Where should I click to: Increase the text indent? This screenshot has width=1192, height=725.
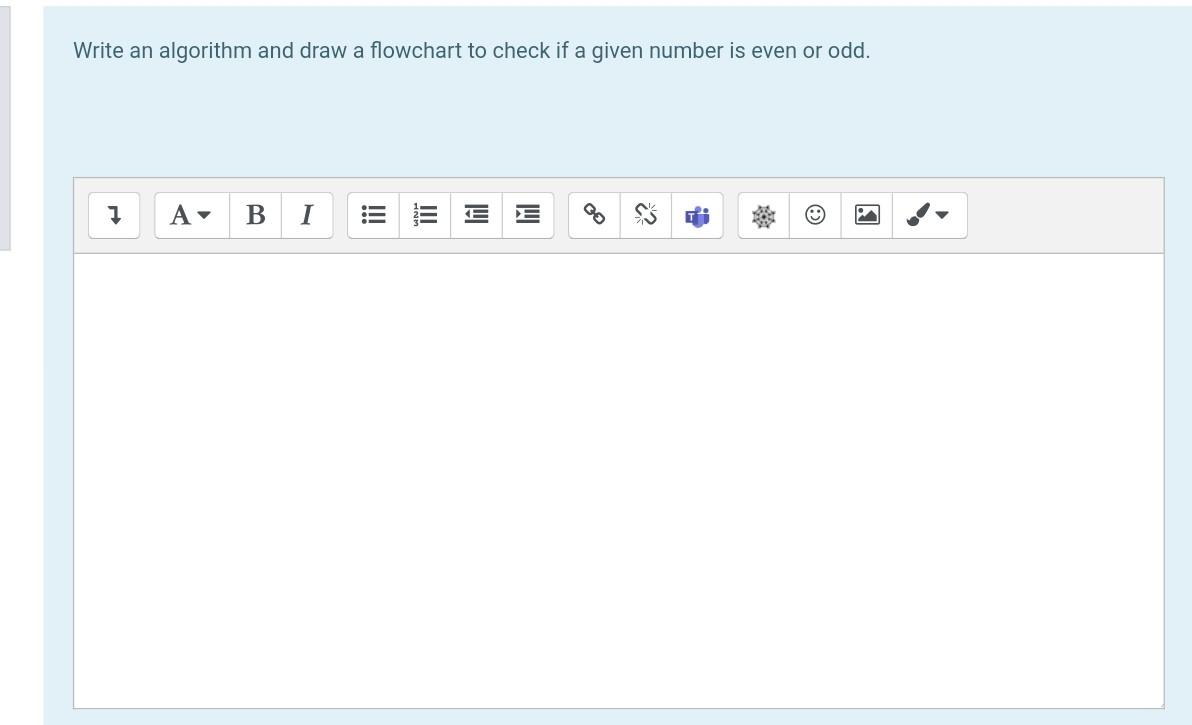(x=527, y=214)
